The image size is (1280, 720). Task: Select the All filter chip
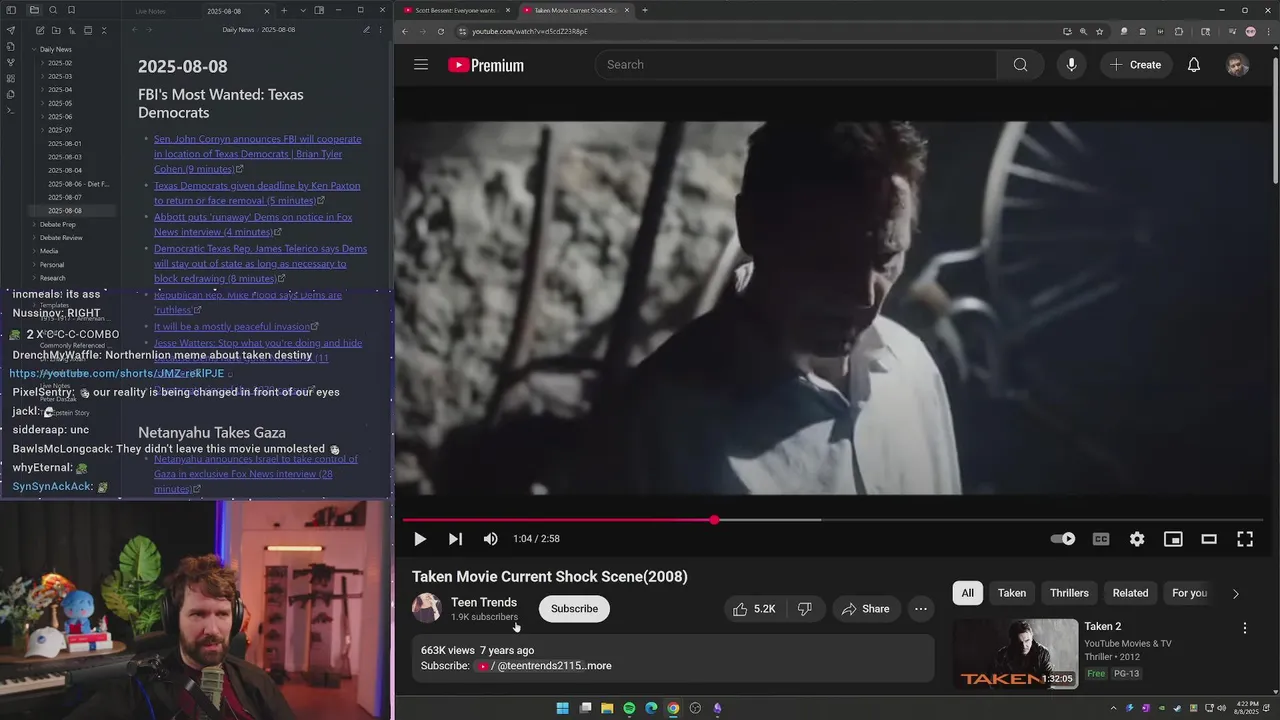point(967,593)
